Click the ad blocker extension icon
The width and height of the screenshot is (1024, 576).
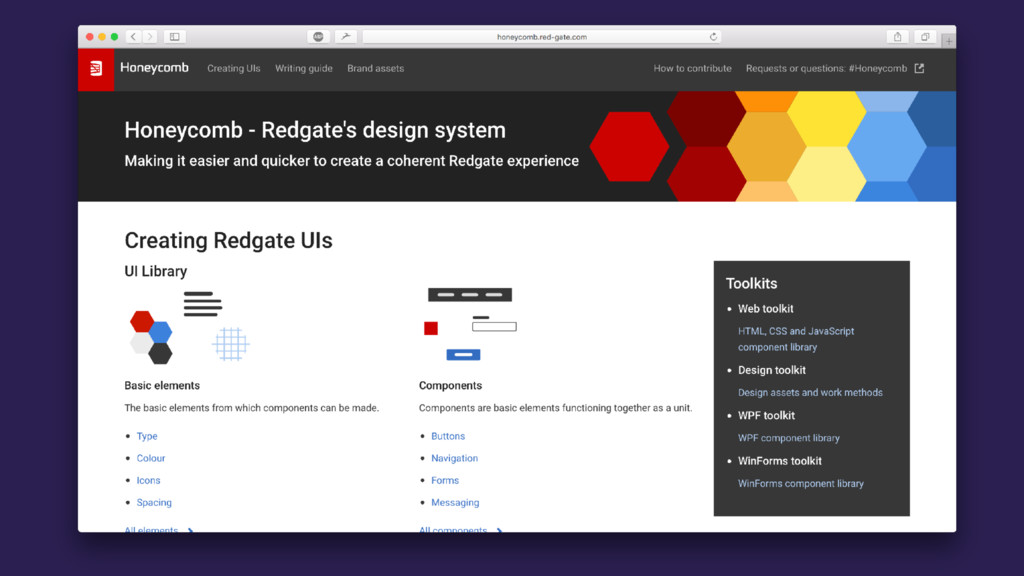318,37
